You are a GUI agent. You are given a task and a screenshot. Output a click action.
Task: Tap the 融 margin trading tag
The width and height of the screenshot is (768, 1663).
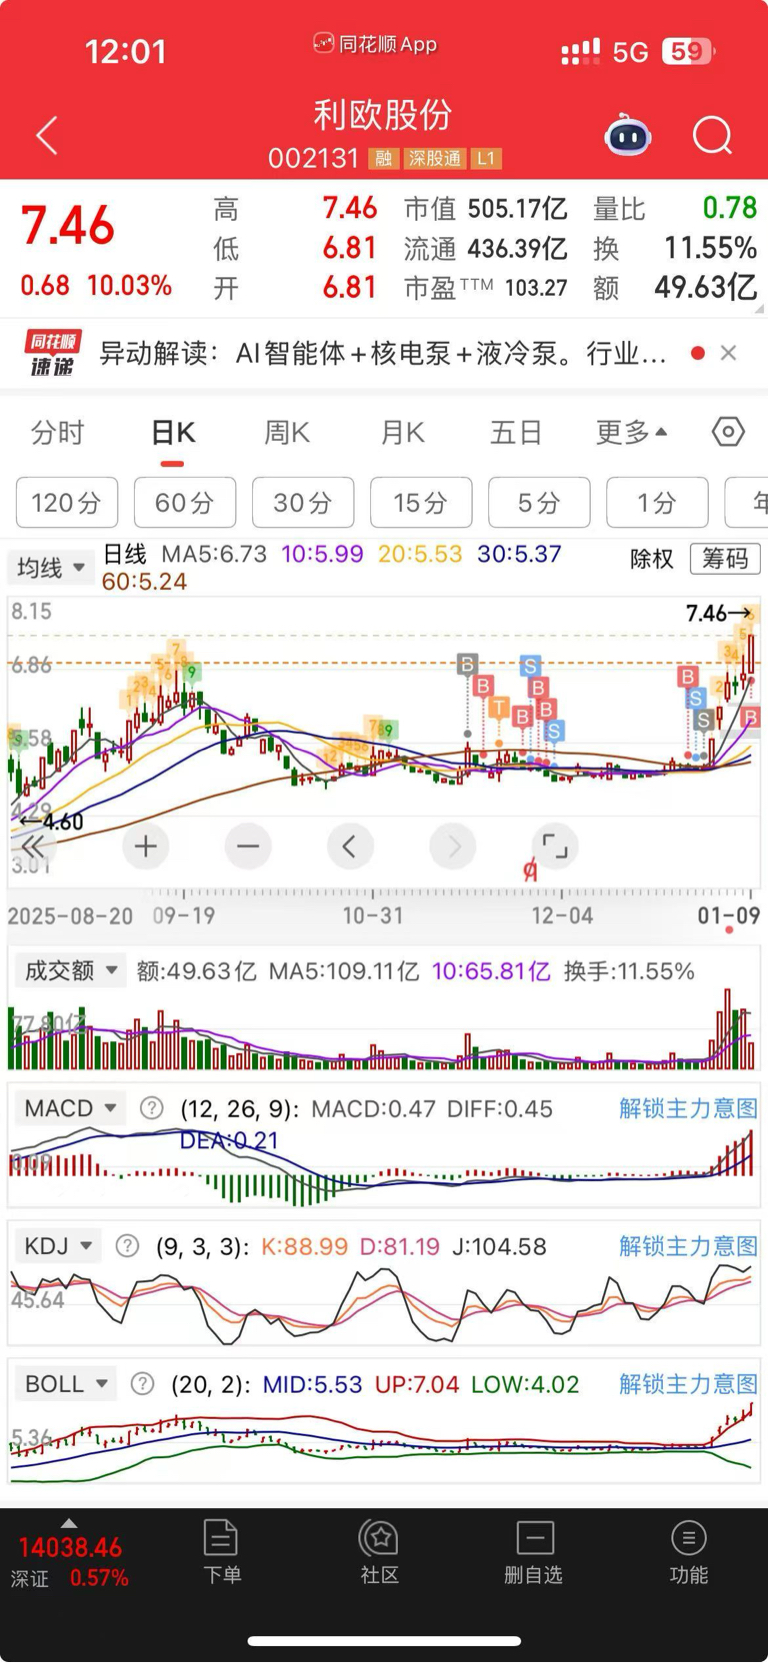click(x=384, y=159)
